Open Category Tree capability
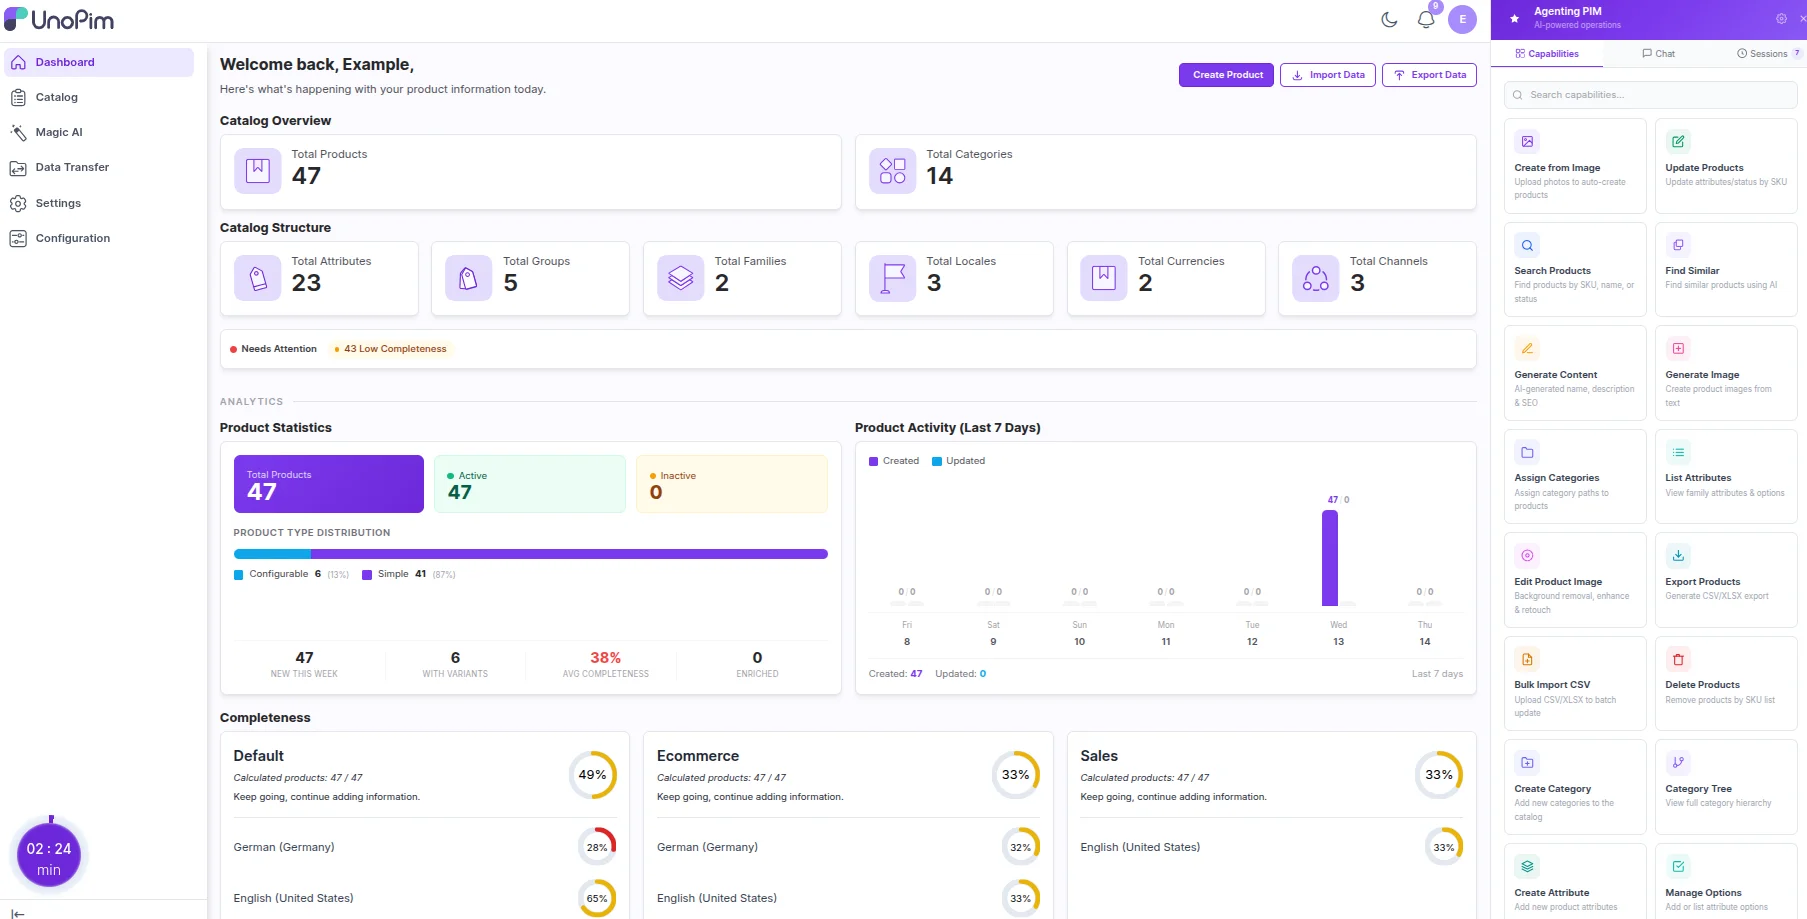The width and height of the screenshot is (1807, 919). coord(1725,787)
